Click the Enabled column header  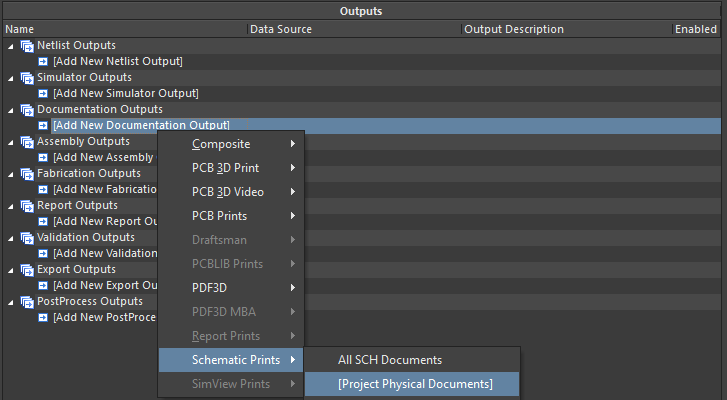click(695, 30)
